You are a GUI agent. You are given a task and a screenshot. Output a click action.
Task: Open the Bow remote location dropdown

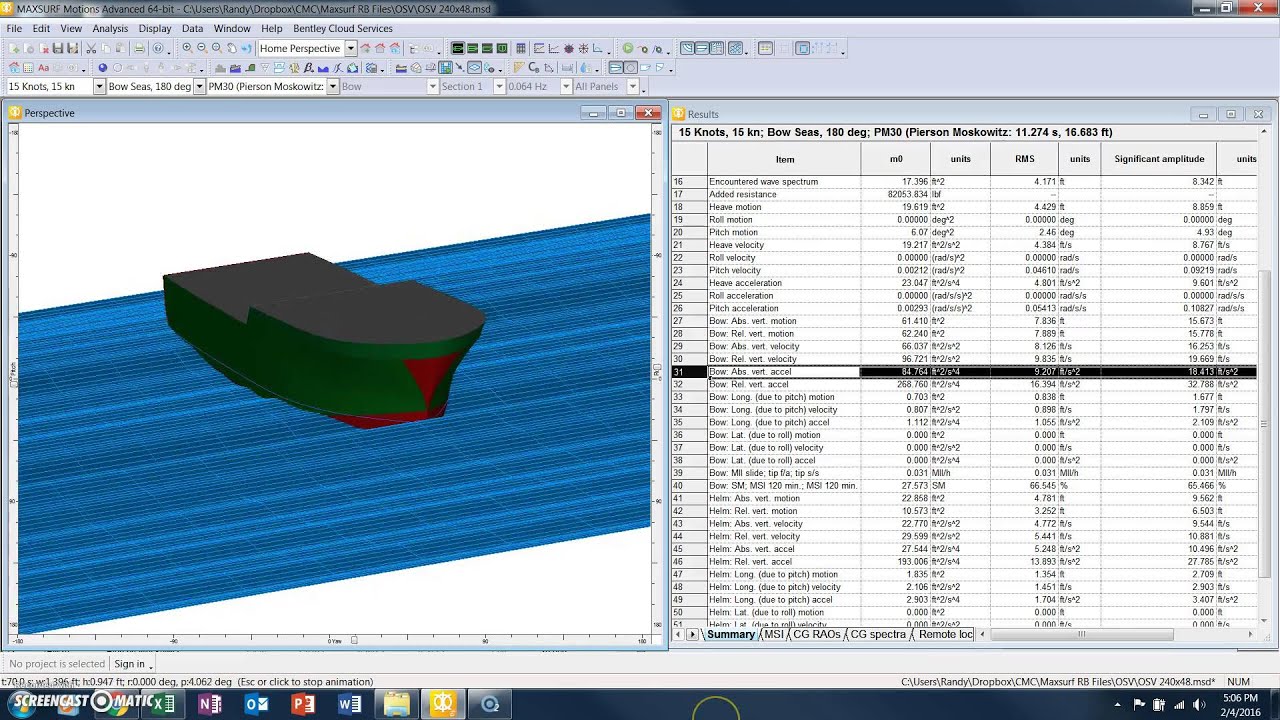pos(432,87)
